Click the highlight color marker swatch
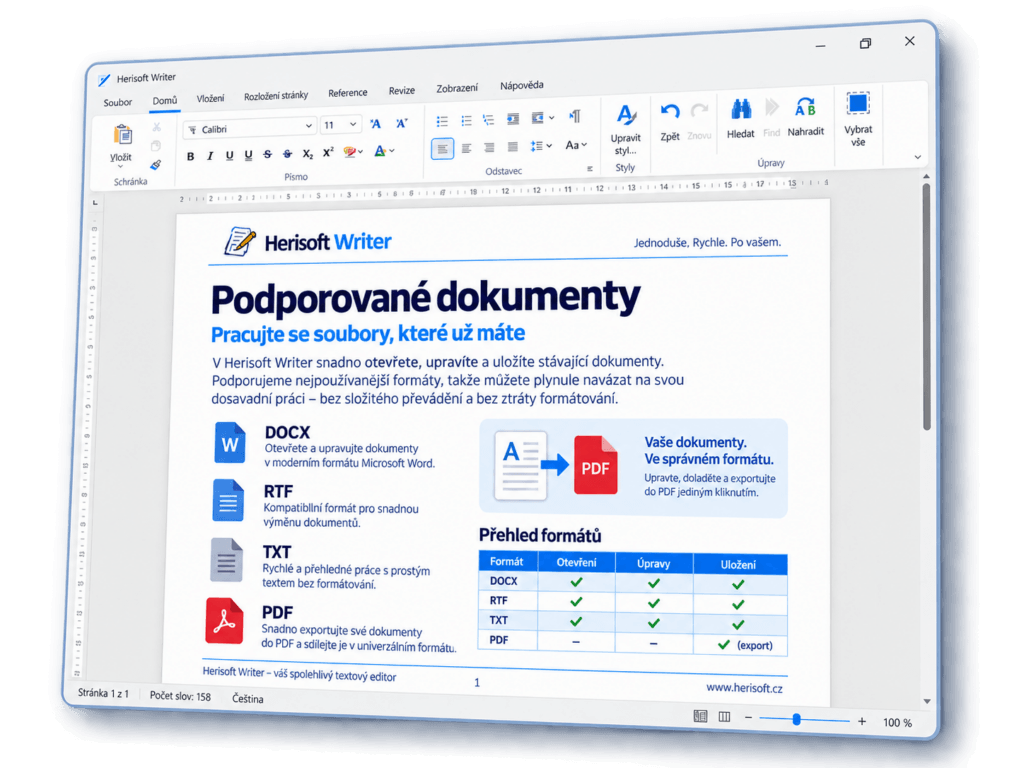Image resolution: width=1024 pixels, height=768 pixels. coord(349,152)
